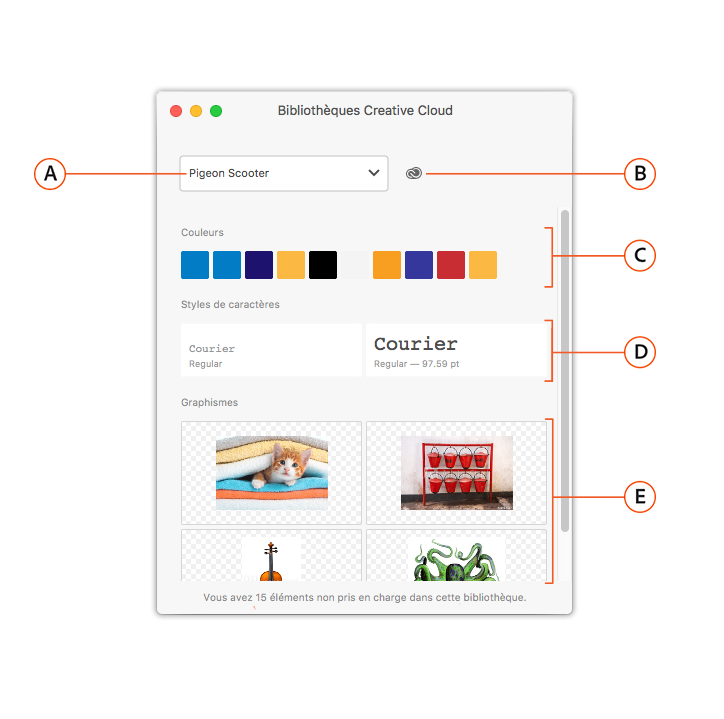Image resolution: width=724 pixels, height=719 pixels.
Task: Maximize the window with green button
Action: tap(216, 111)
